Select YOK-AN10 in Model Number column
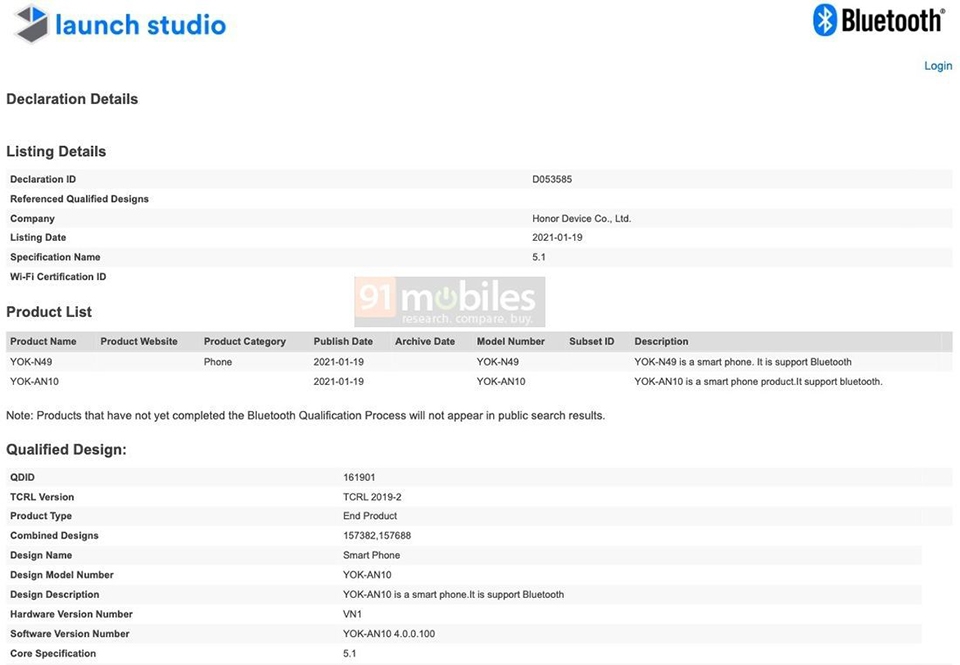Screen dimensions: 960x665 pos(501,381)
